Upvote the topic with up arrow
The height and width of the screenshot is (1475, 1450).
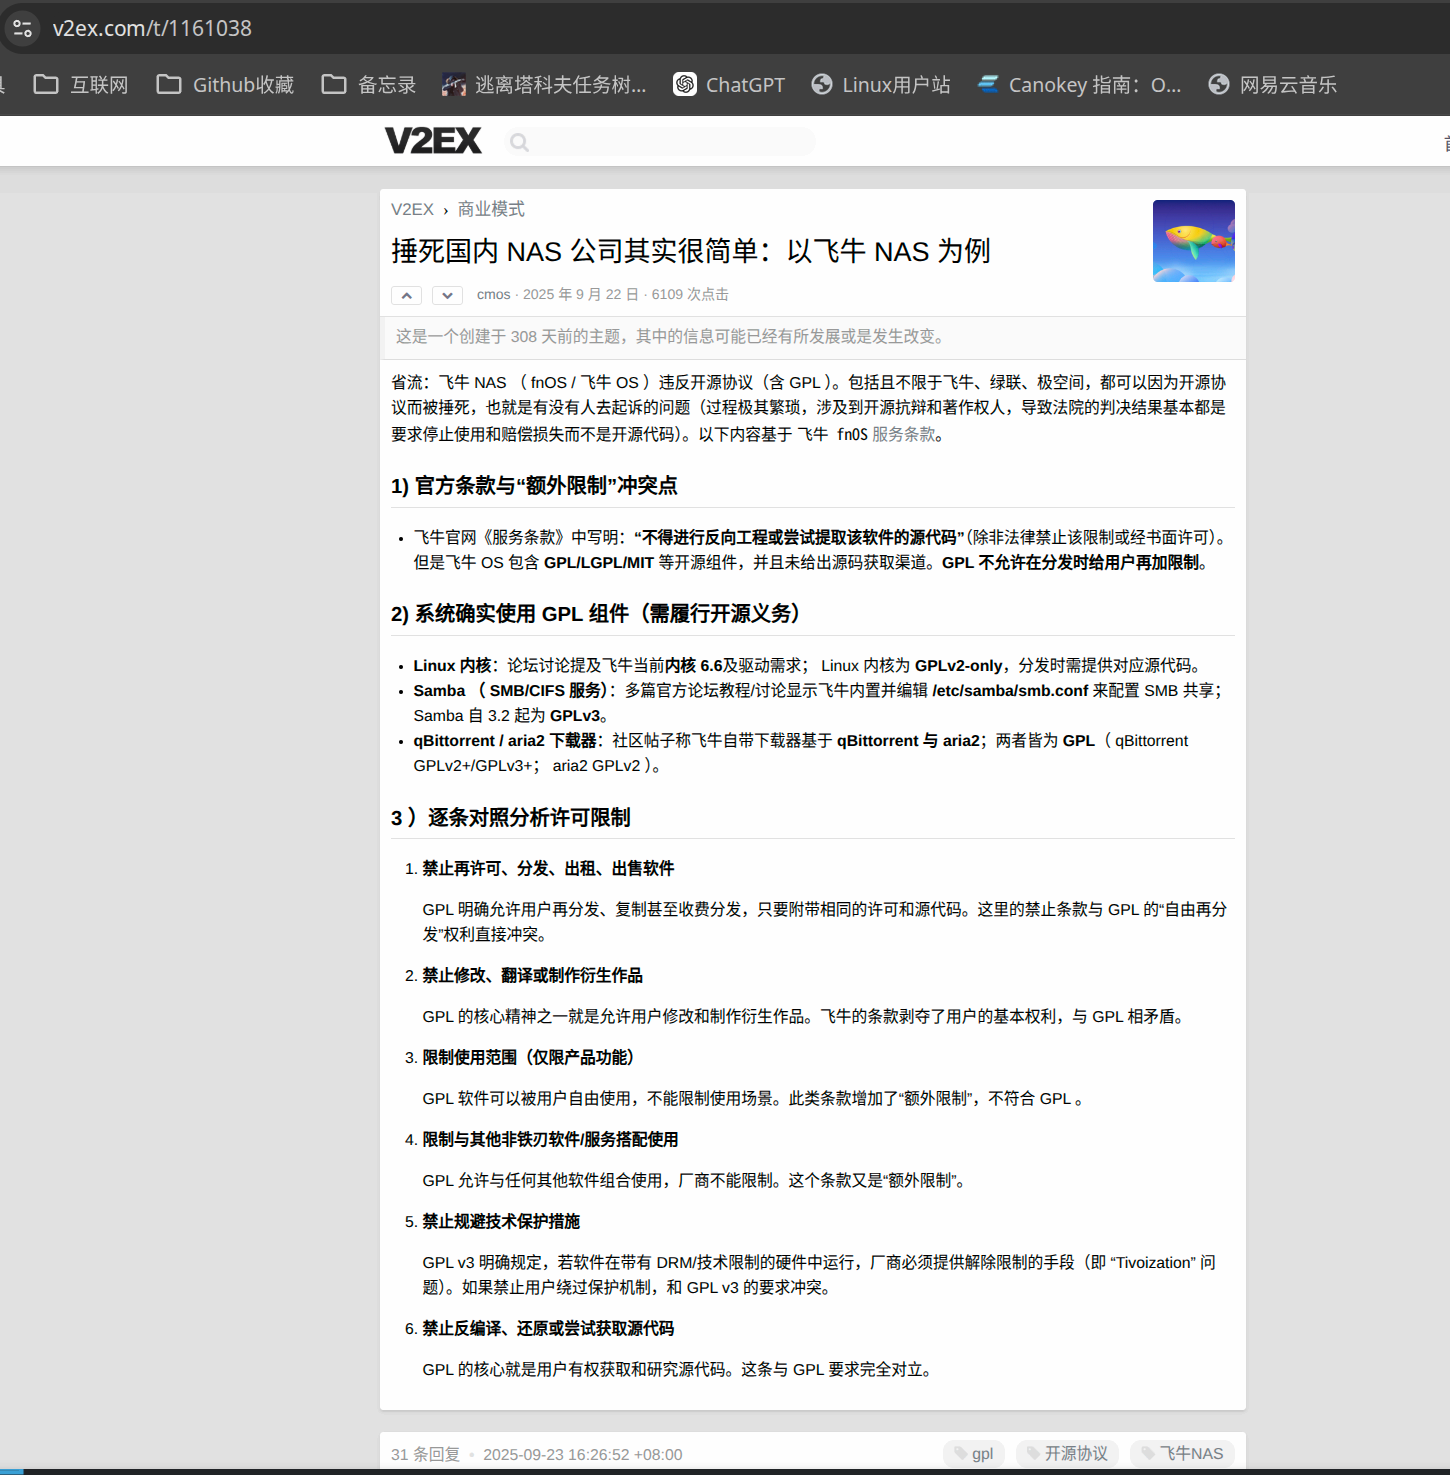(406, 295)
